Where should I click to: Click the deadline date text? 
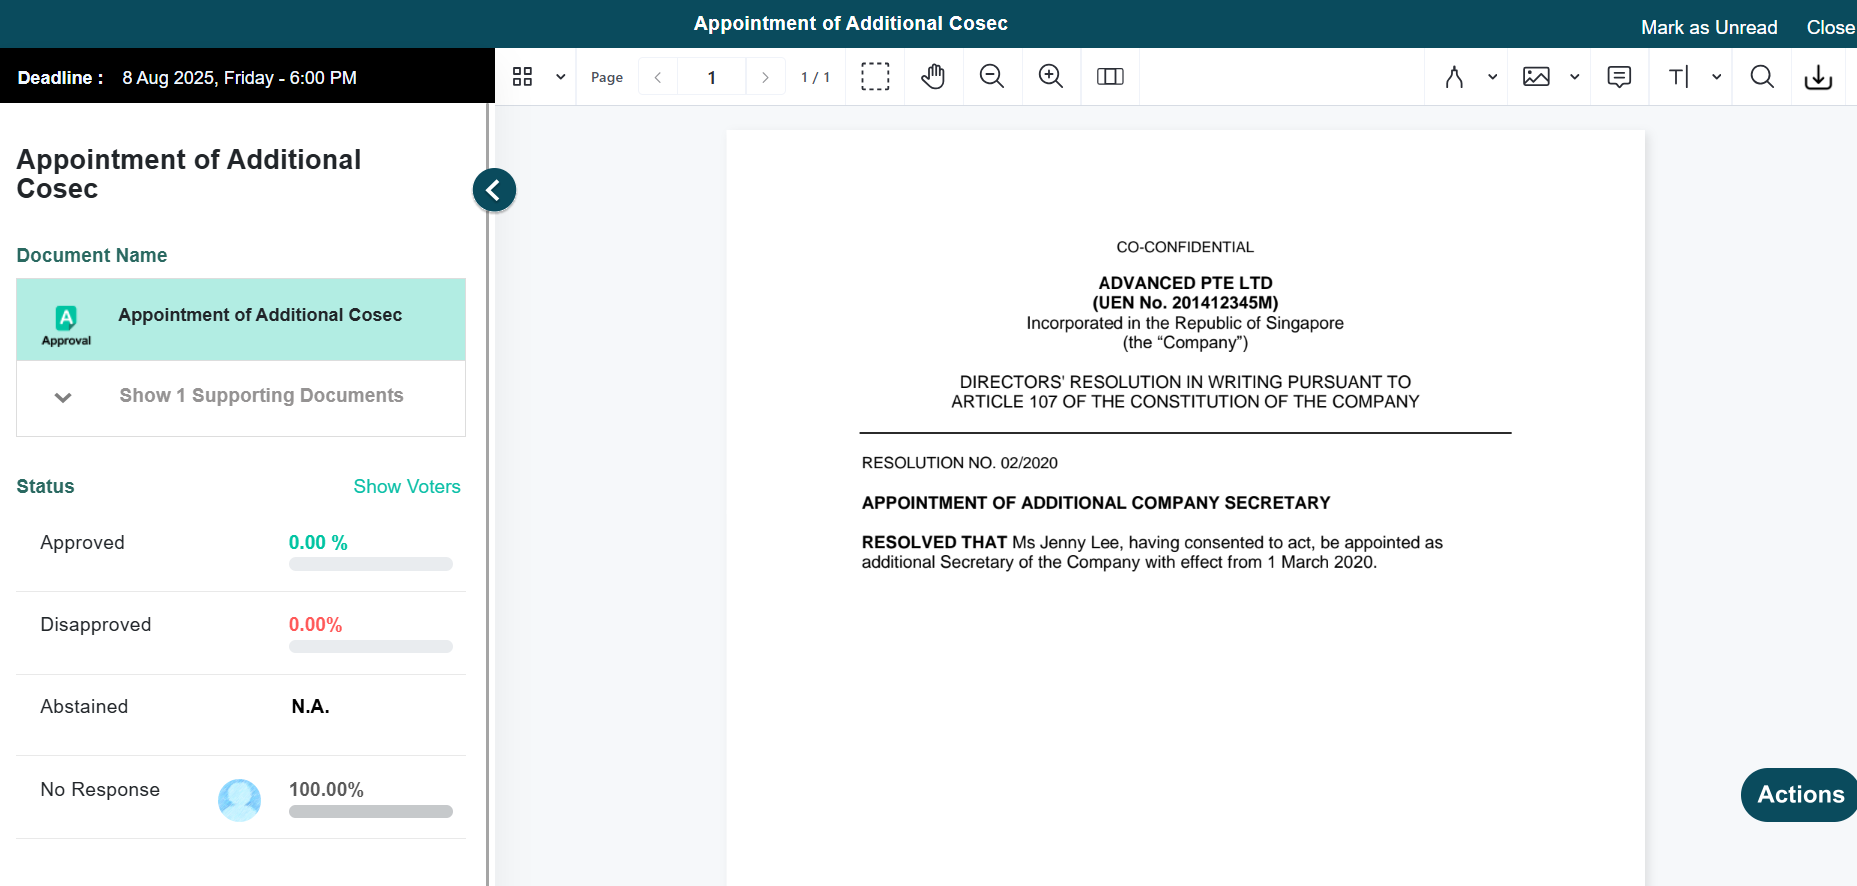(x=240, y=78)
